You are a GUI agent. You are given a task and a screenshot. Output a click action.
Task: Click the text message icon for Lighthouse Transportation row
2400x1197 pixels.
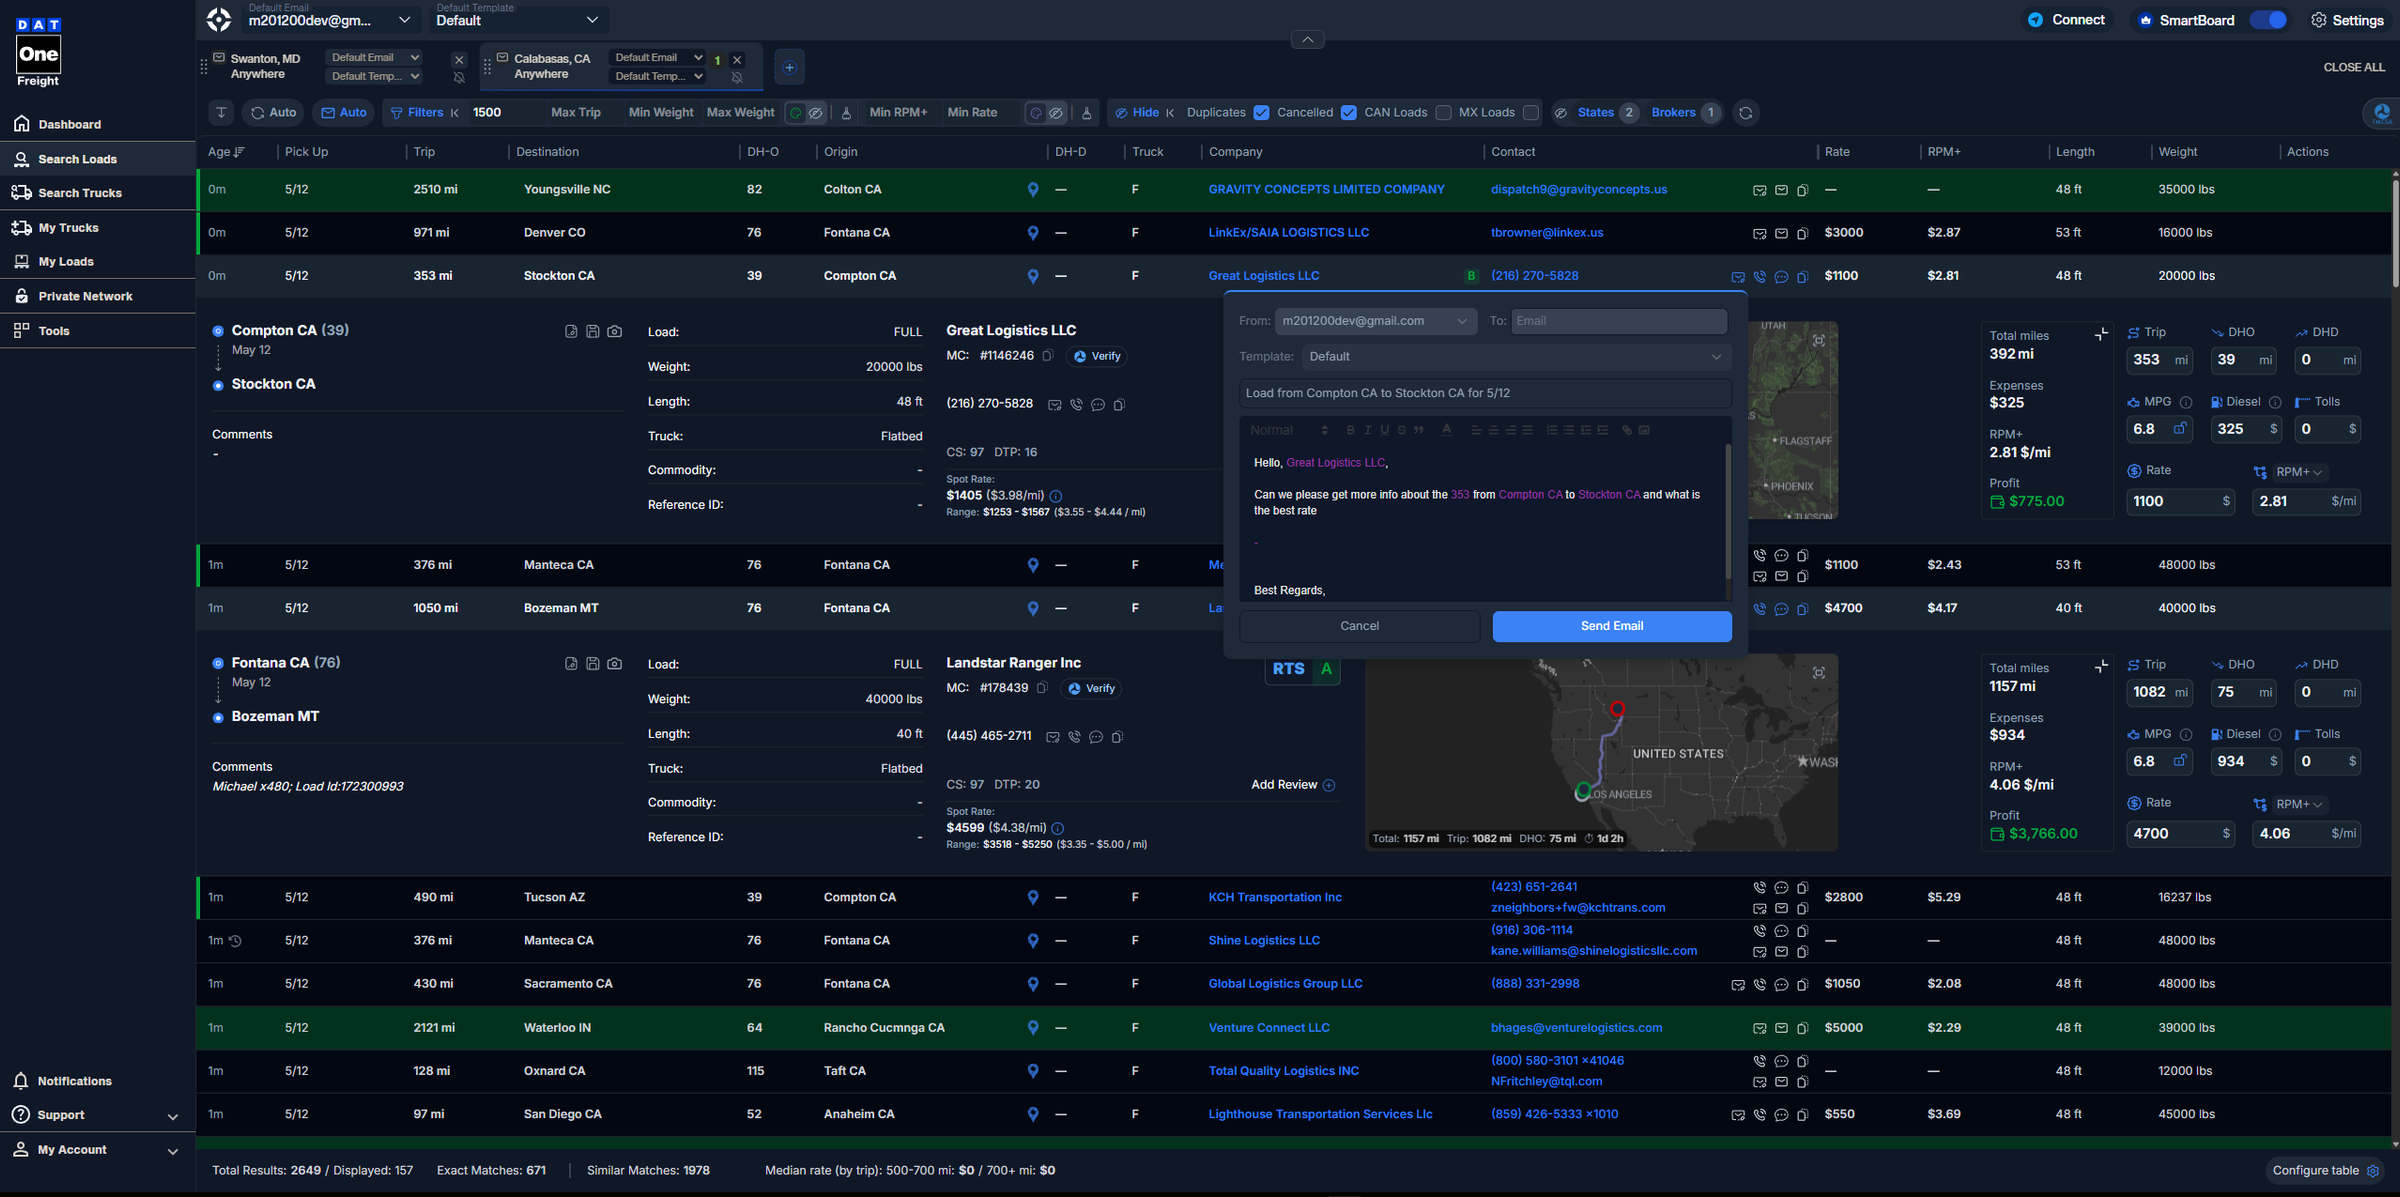(x=1781, y=1115)
